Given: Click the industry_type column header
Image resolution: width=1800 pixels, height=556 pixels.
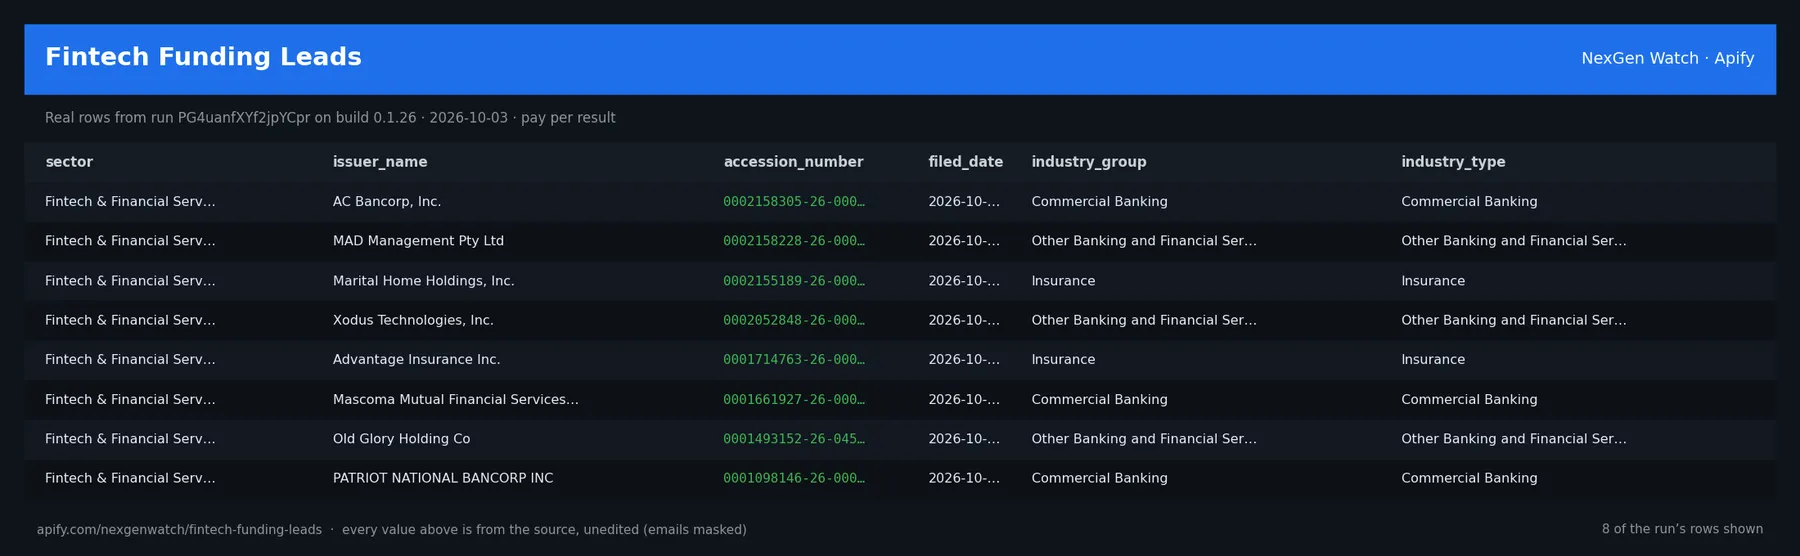Looking at the screenshot, I should click(x=1453, y=162).
